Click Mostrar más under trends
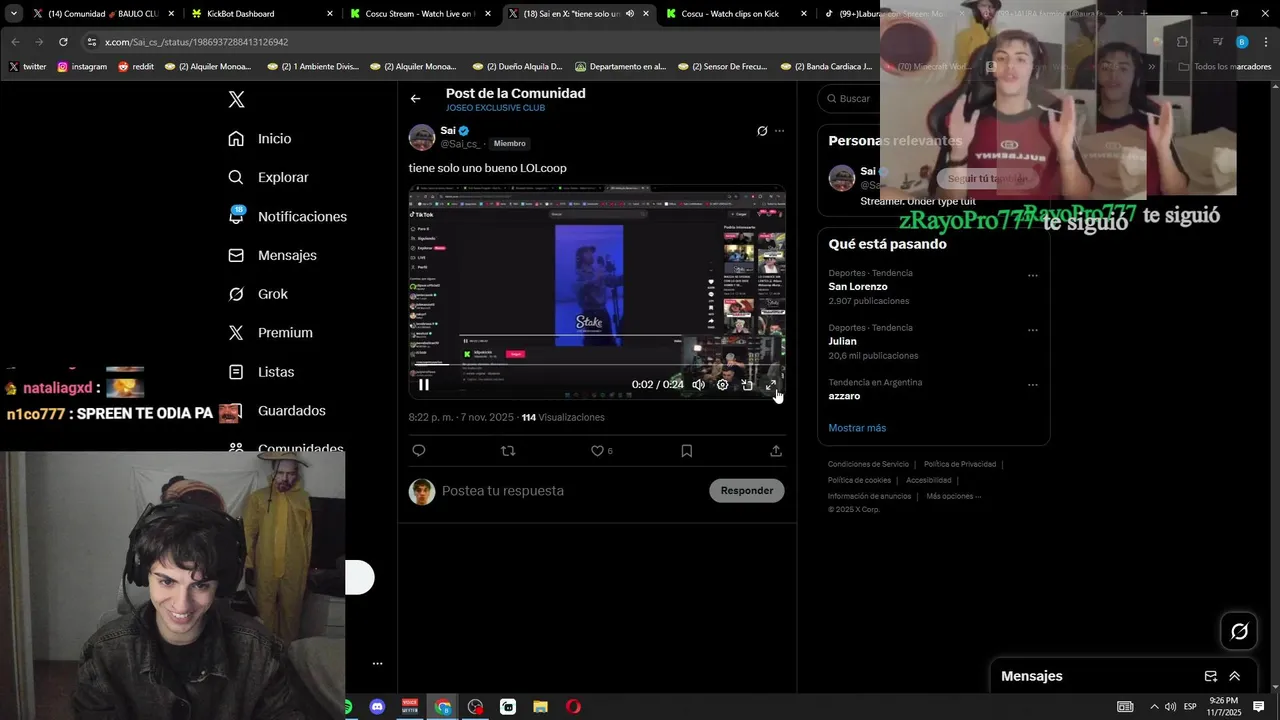Image resolution: width=1280 pixels, height=720 pixels. (x=857, y=428)
